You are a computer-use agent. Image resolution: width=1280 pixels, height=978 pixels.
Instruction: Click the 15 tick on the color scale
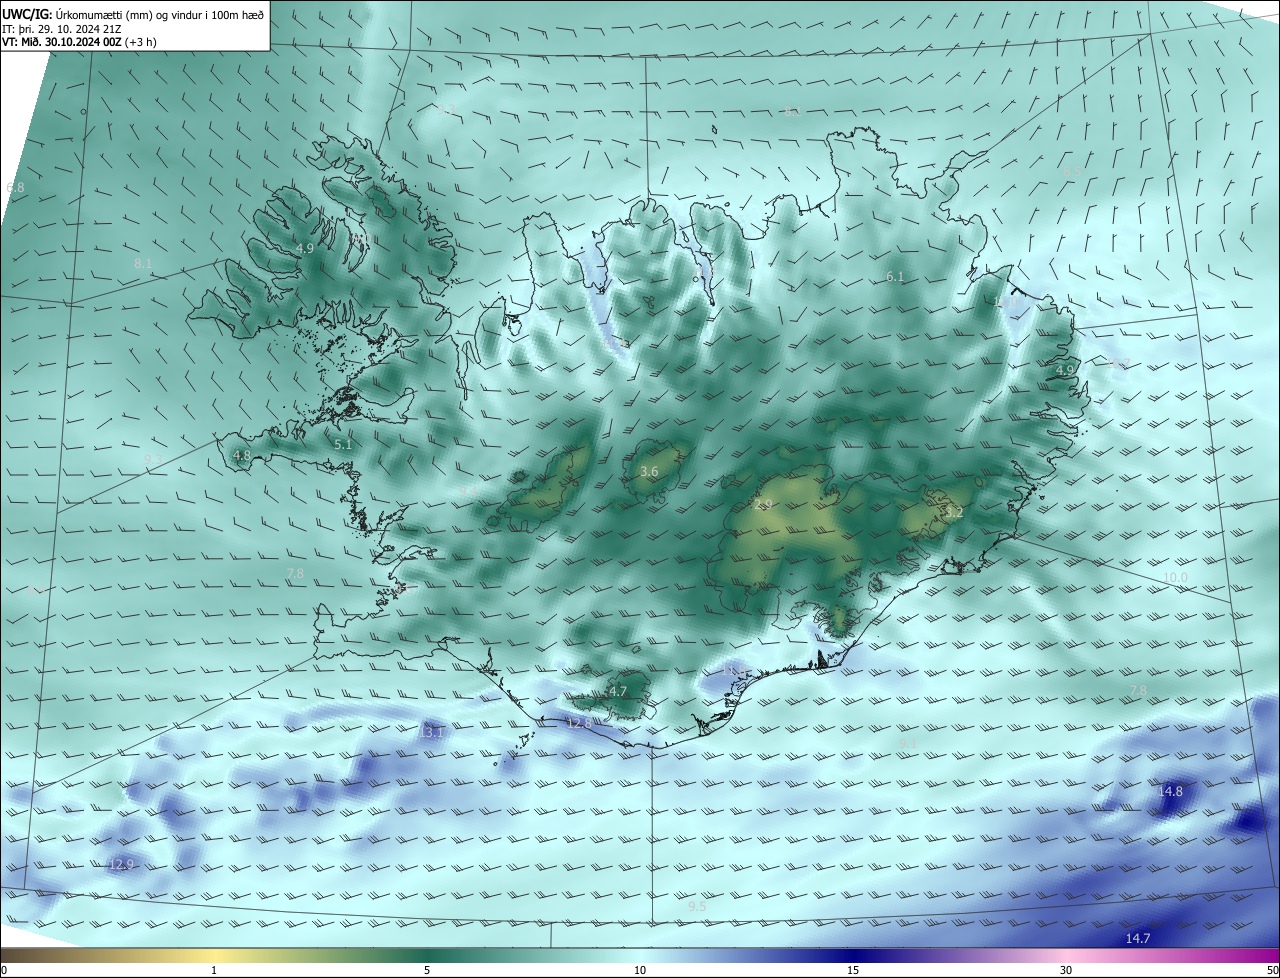click(x=853, y=970)
